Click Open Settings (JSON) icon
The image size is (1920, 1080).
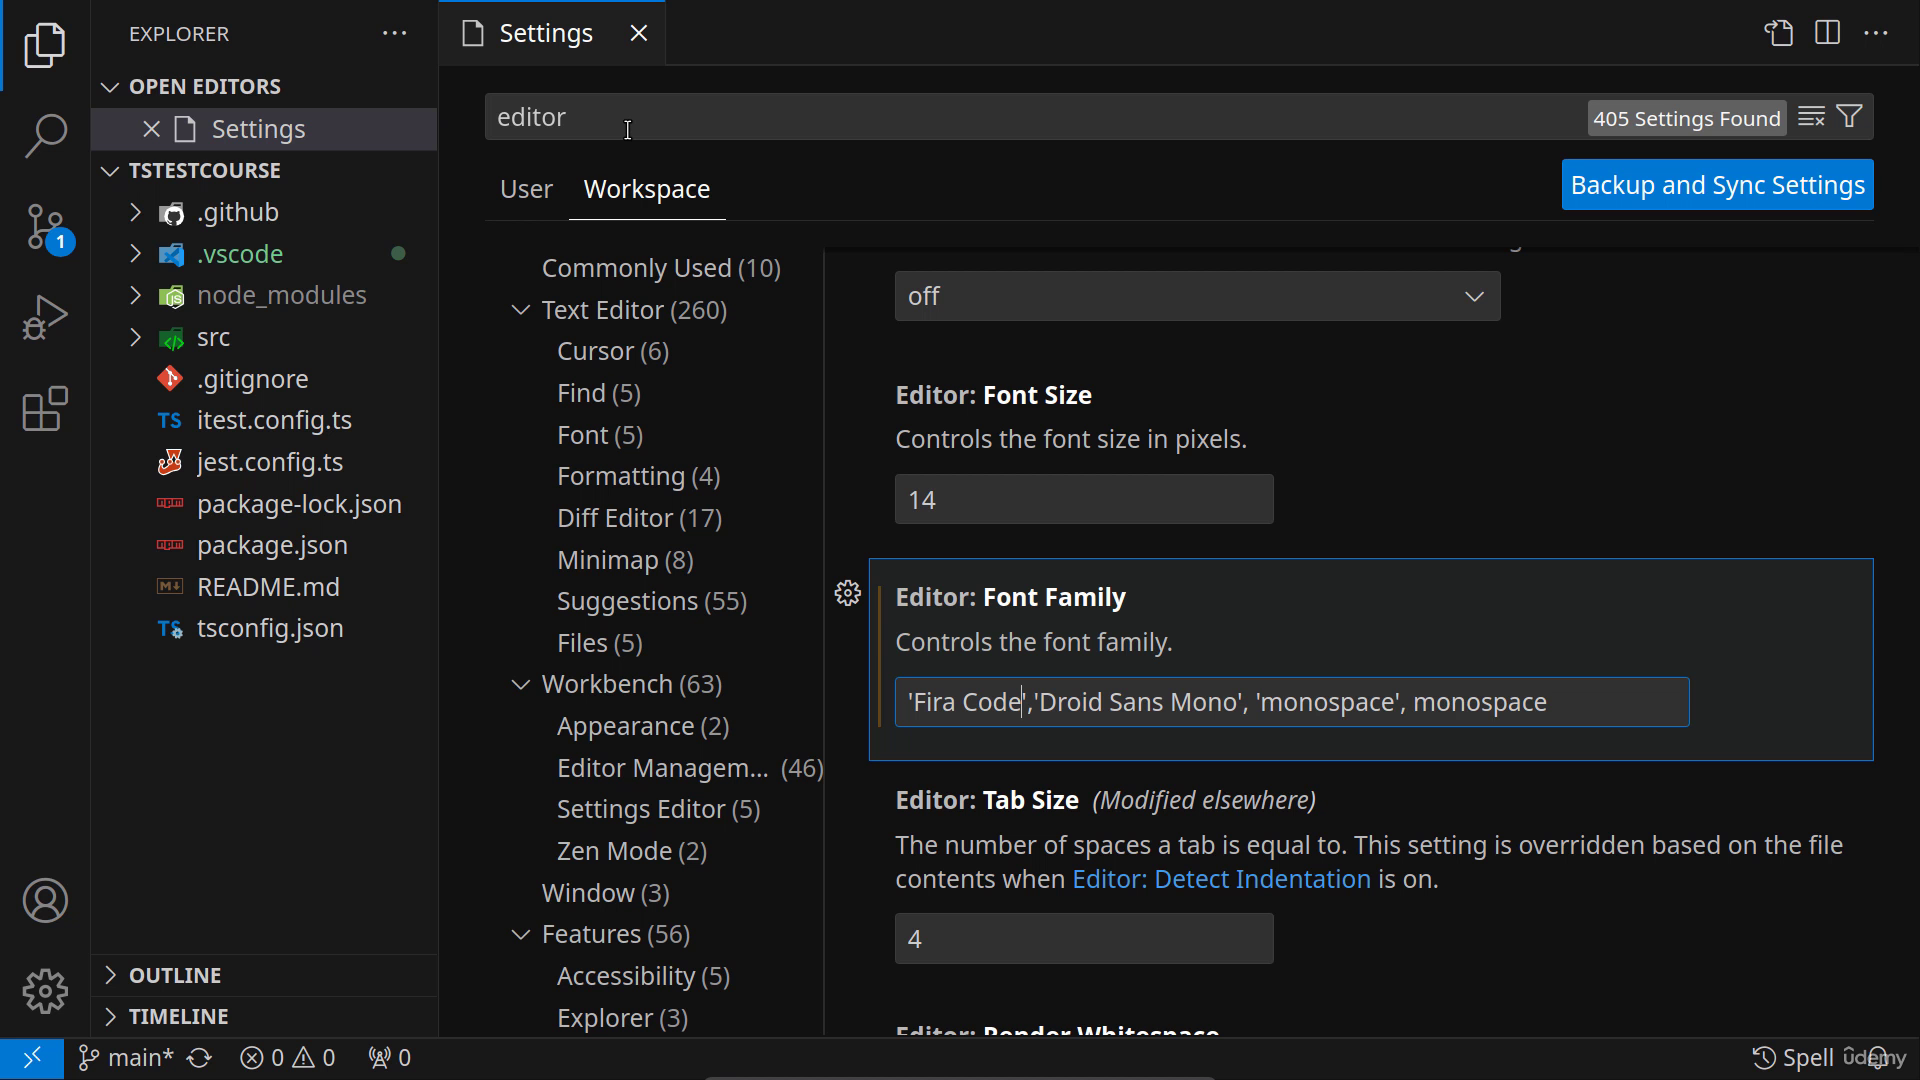coord(1778,33)
